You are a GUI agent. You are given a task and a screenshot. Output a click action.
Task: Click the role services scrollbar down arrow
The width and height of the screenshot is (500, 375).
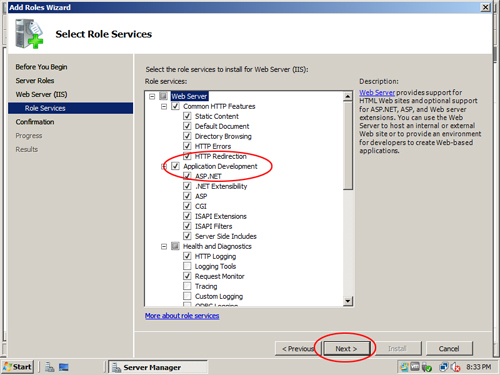(x=348, y=301)
